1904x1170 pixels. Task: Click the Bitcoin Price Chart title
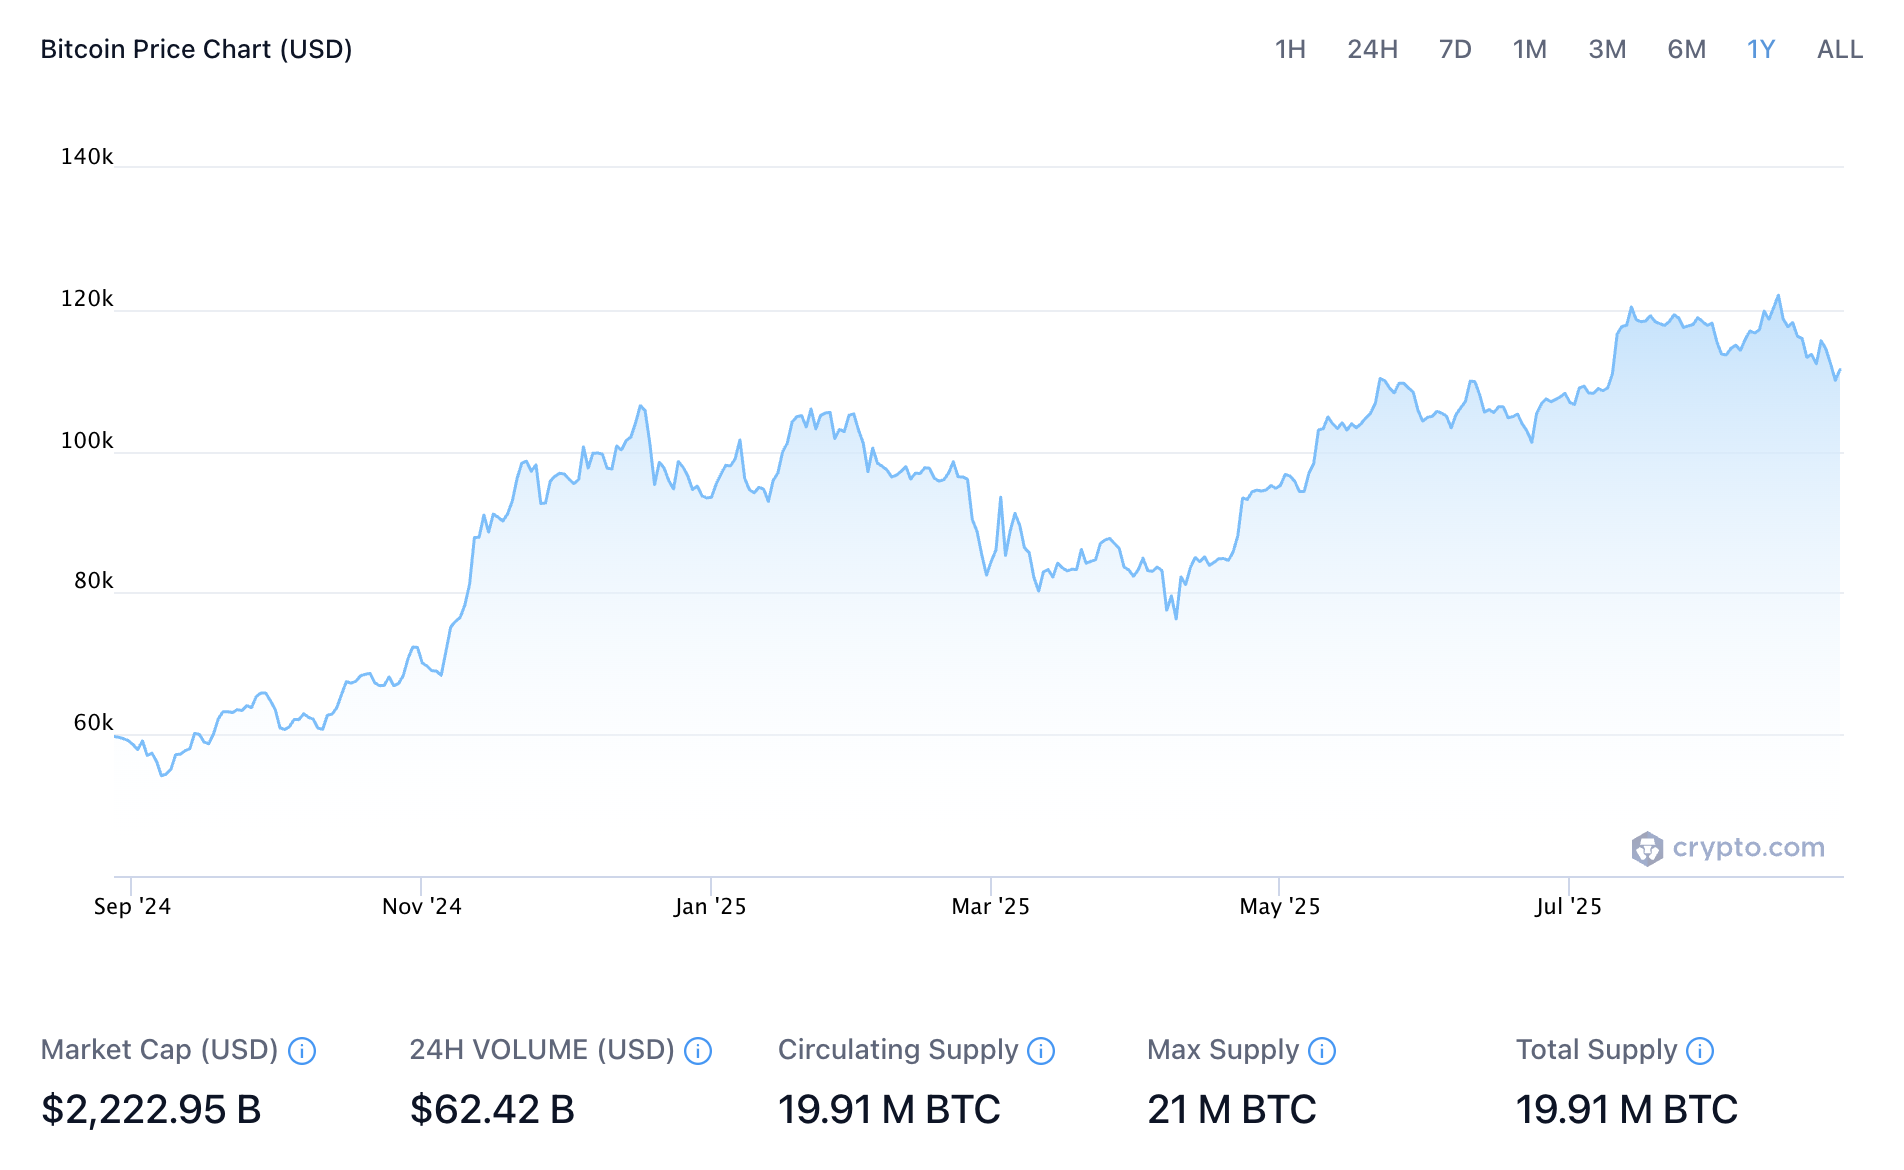[196, 49]
